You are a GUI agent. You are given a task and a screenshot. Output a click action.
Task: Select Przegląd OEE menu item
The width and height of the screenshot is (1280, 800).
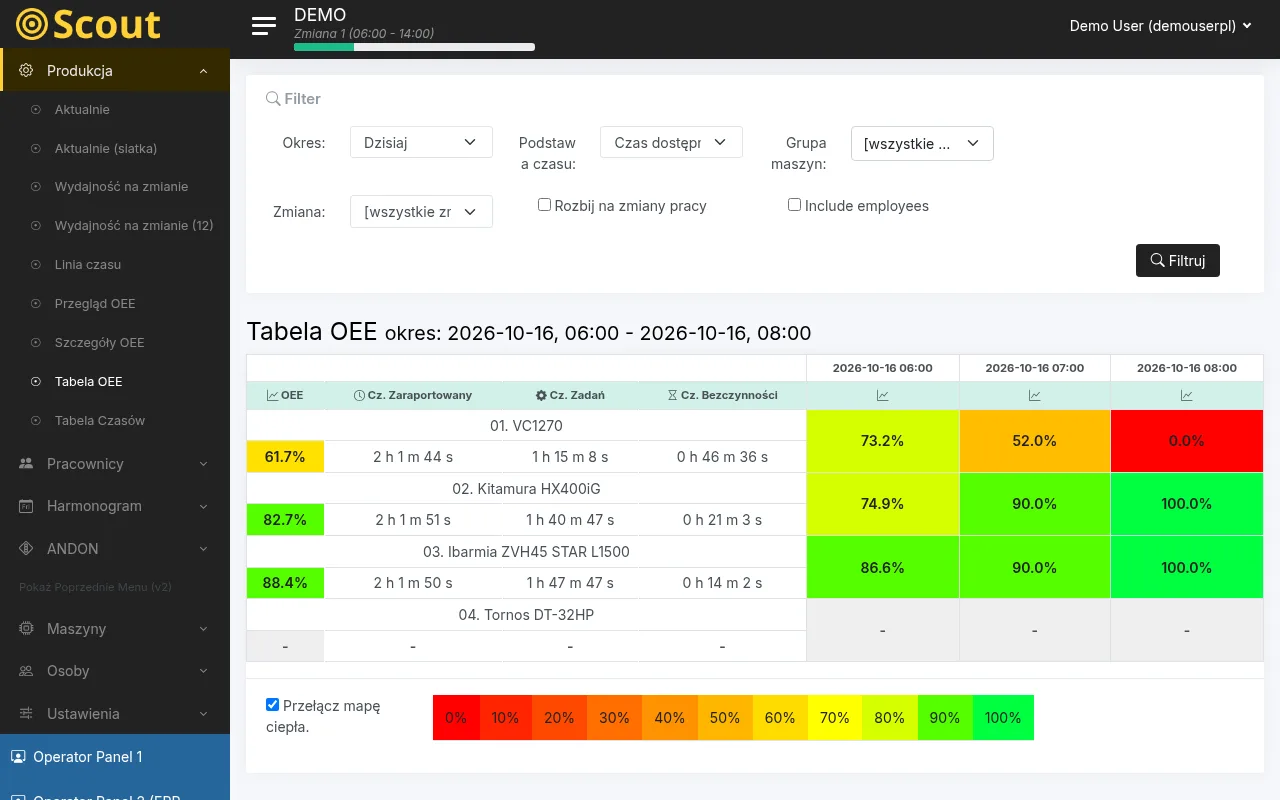[95, 304]
